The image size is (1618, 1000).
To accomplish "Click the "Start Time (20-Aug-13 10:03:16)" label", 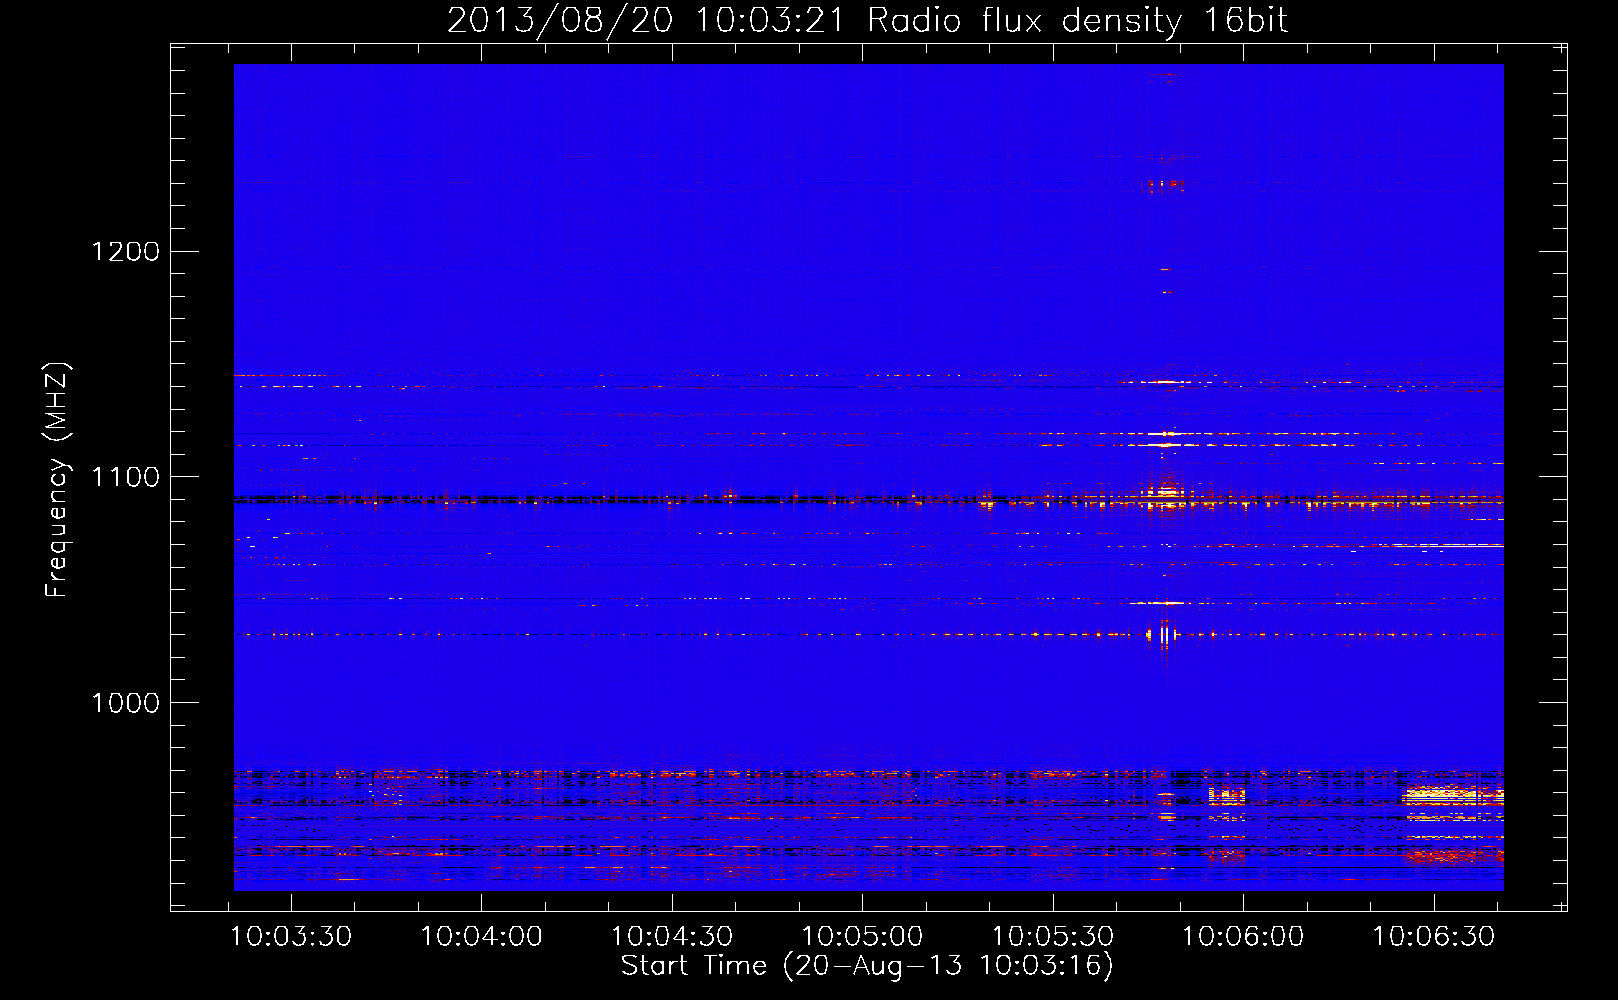I will point(867,966).
